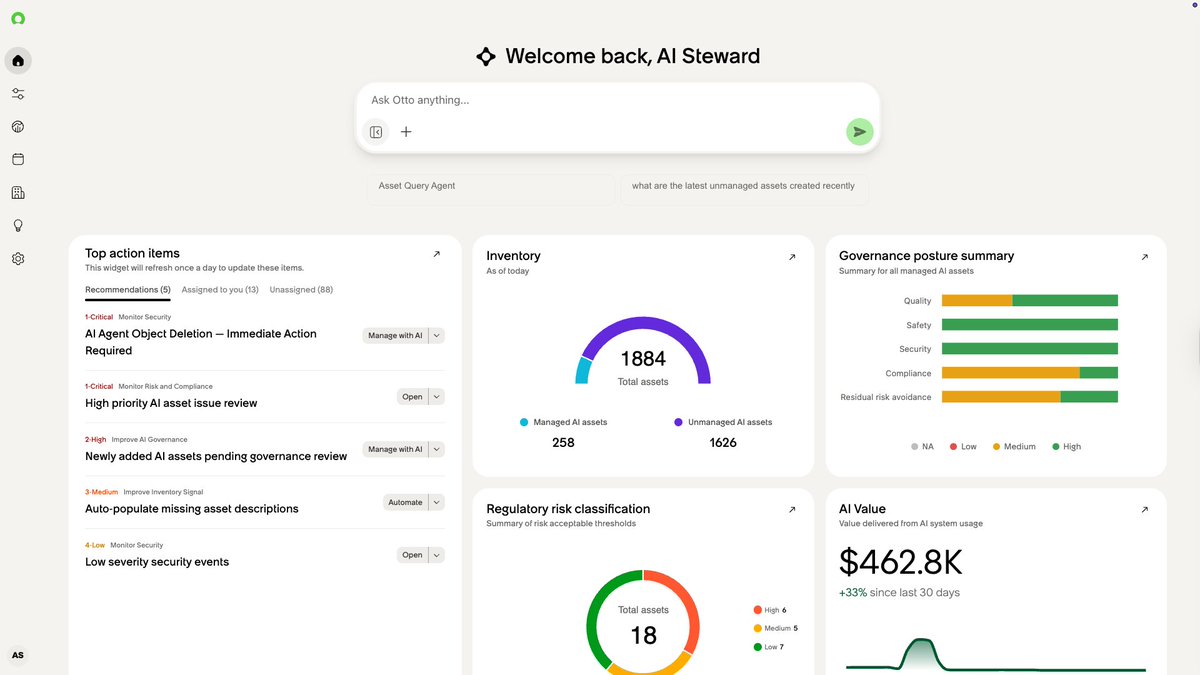Open AI Agent Object Deletion action item title

(x=201, y=342)
